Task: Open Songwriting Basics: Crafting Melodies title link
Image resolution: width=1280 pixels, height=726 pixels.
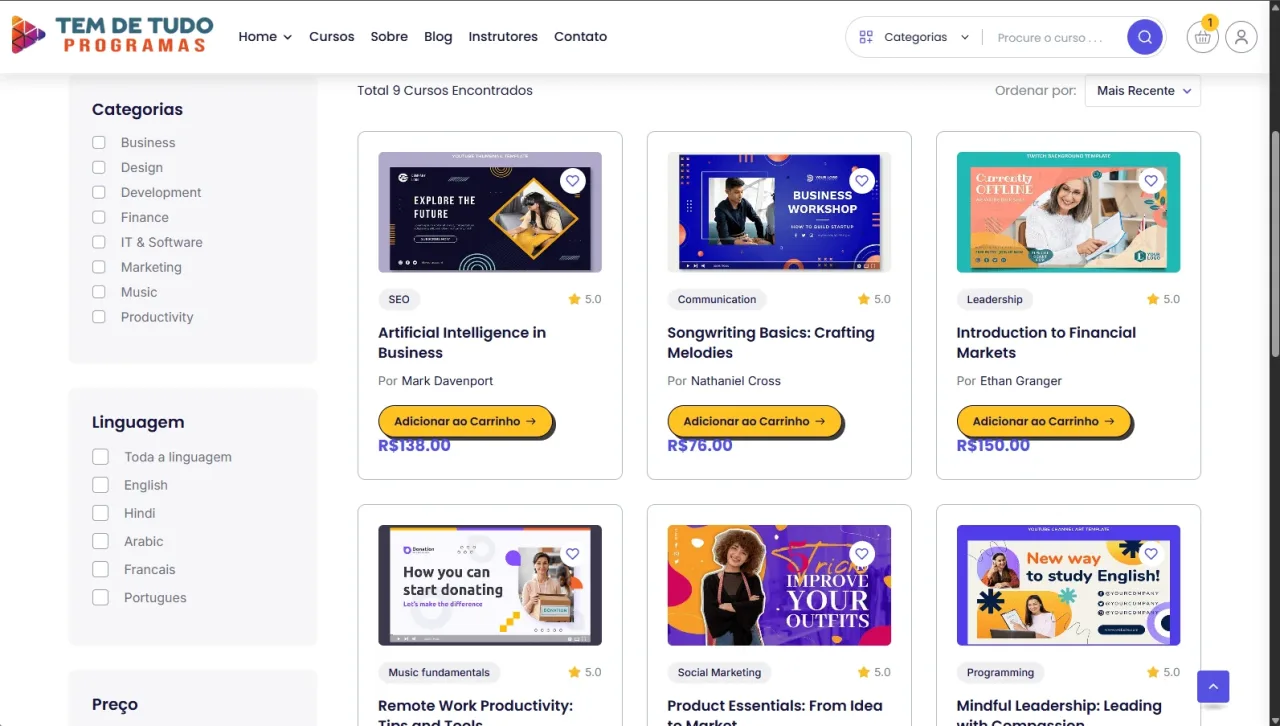Action: pyautogui.click(x=771, y=342)
